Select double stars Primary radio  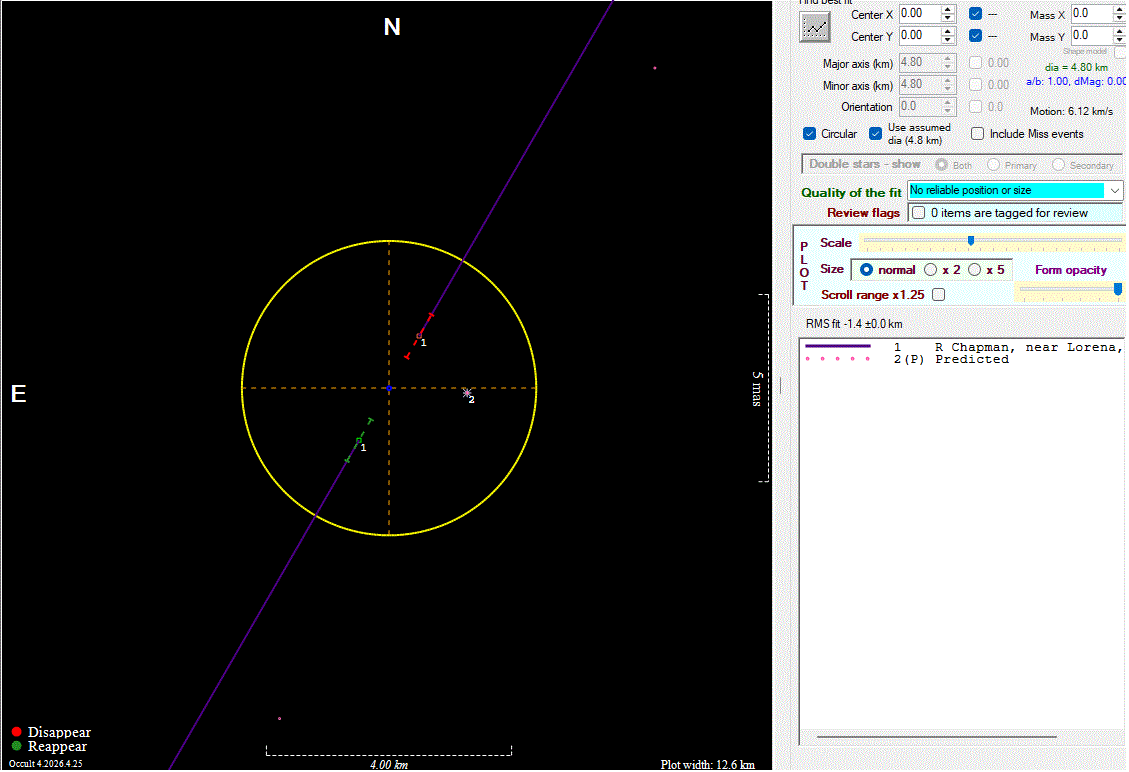[993, 165]
